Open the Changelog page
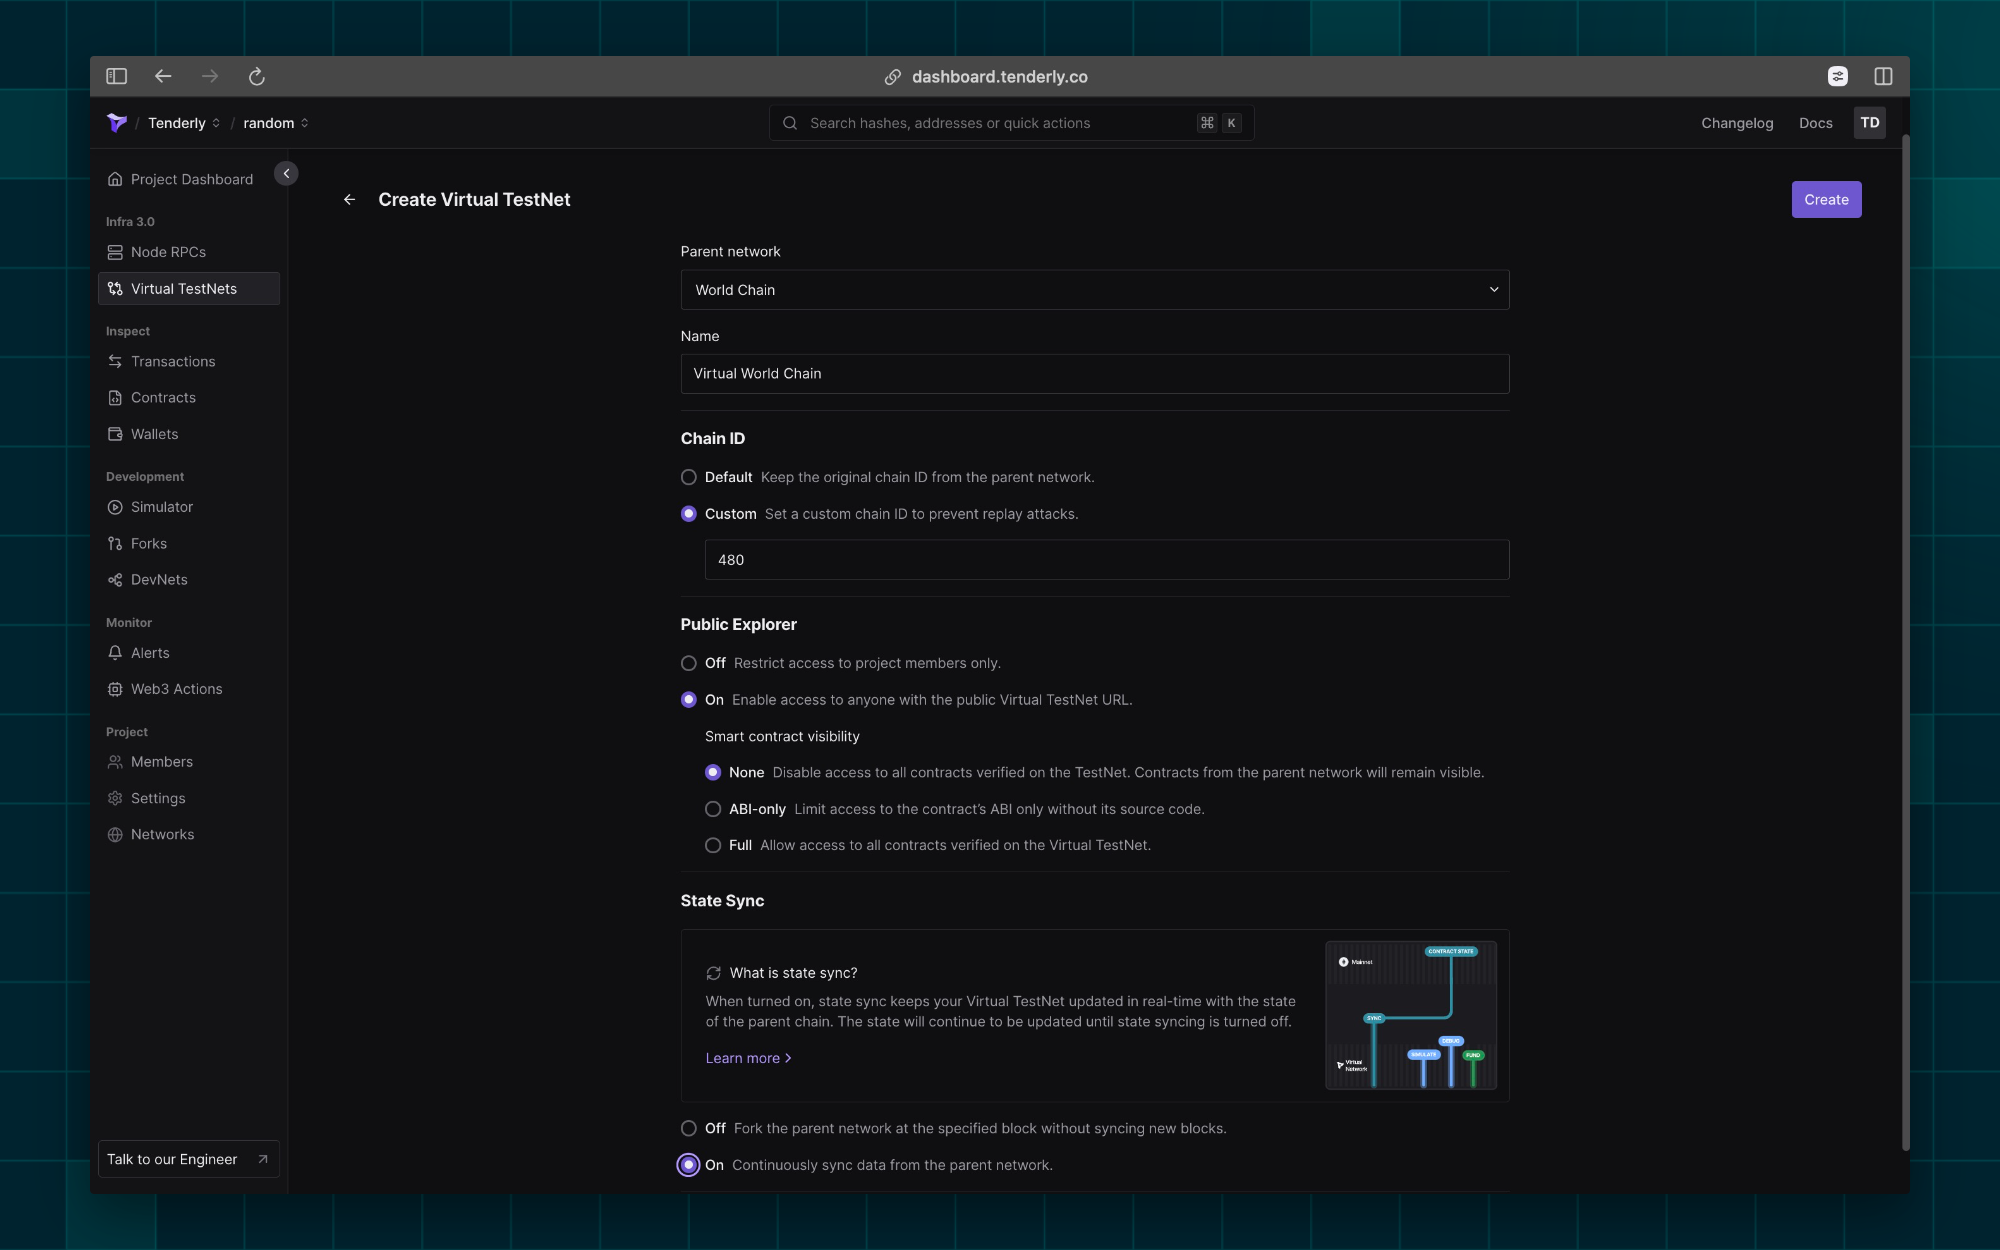 [x=1737, y=122]
